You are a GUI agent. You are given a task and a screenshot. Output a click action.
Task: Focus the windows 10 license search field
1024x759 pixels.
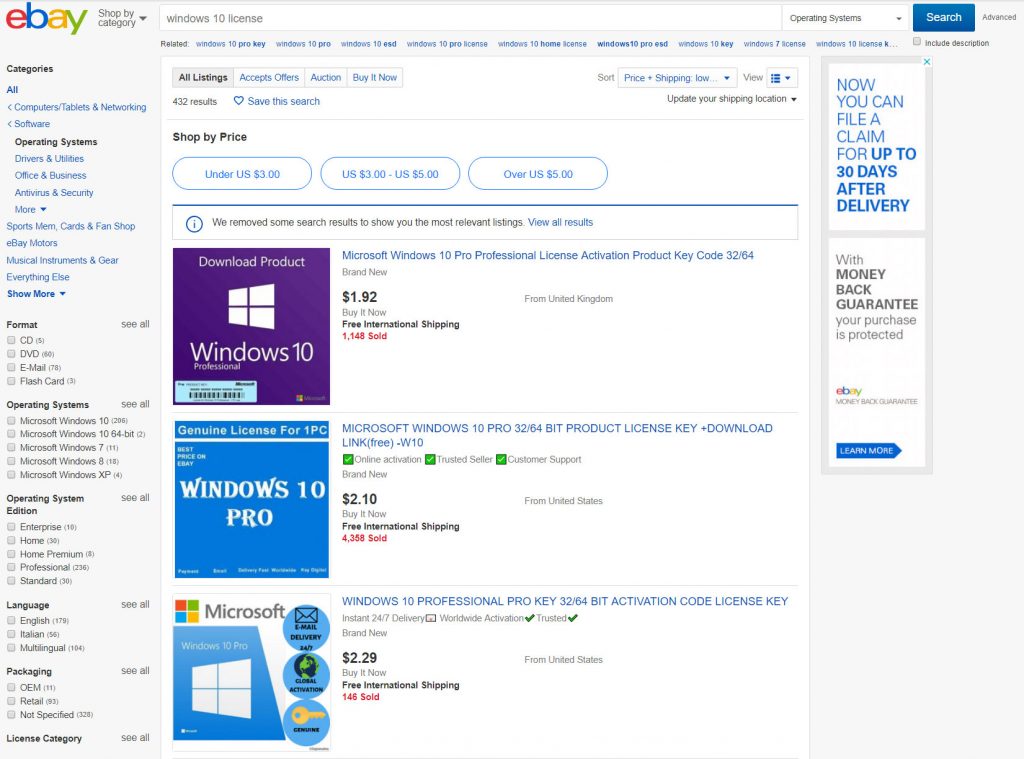click(470, 18)
